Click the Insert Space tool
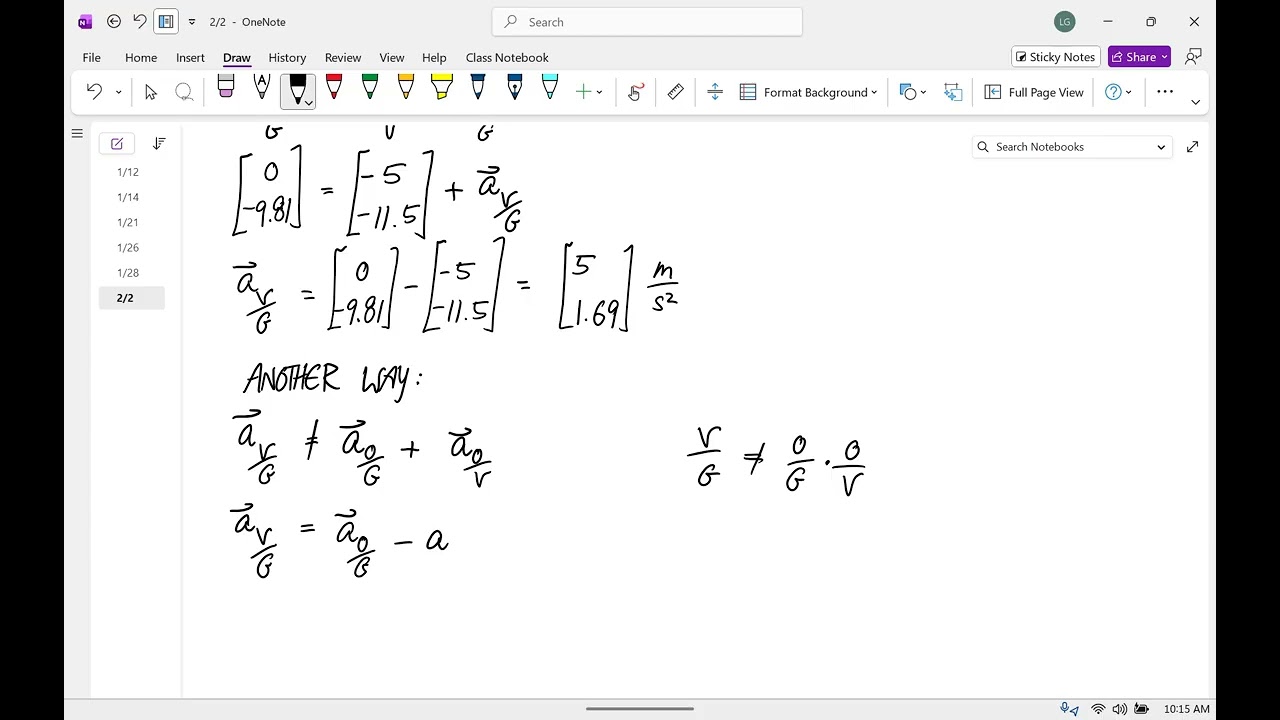This screenshot has width=1280, height=720. pyautogui.click(x=715, y=92)
